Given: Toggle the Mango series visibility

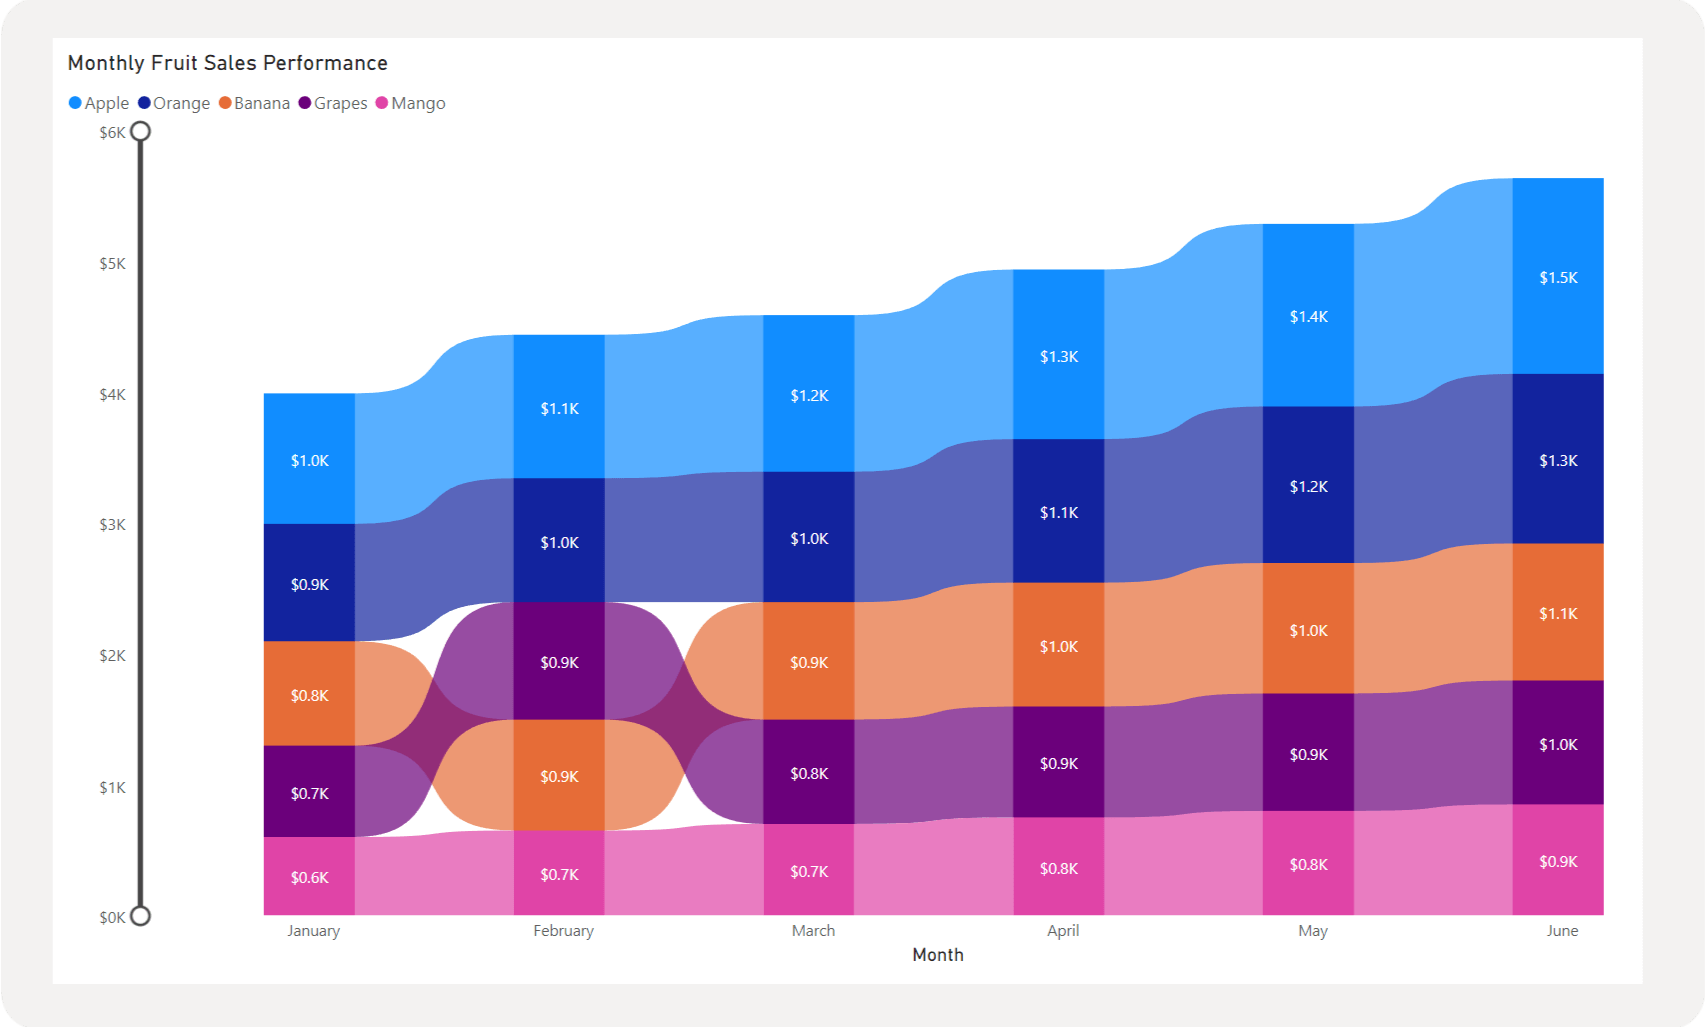Looking at the screenshot, I should (x=419, y=102).
